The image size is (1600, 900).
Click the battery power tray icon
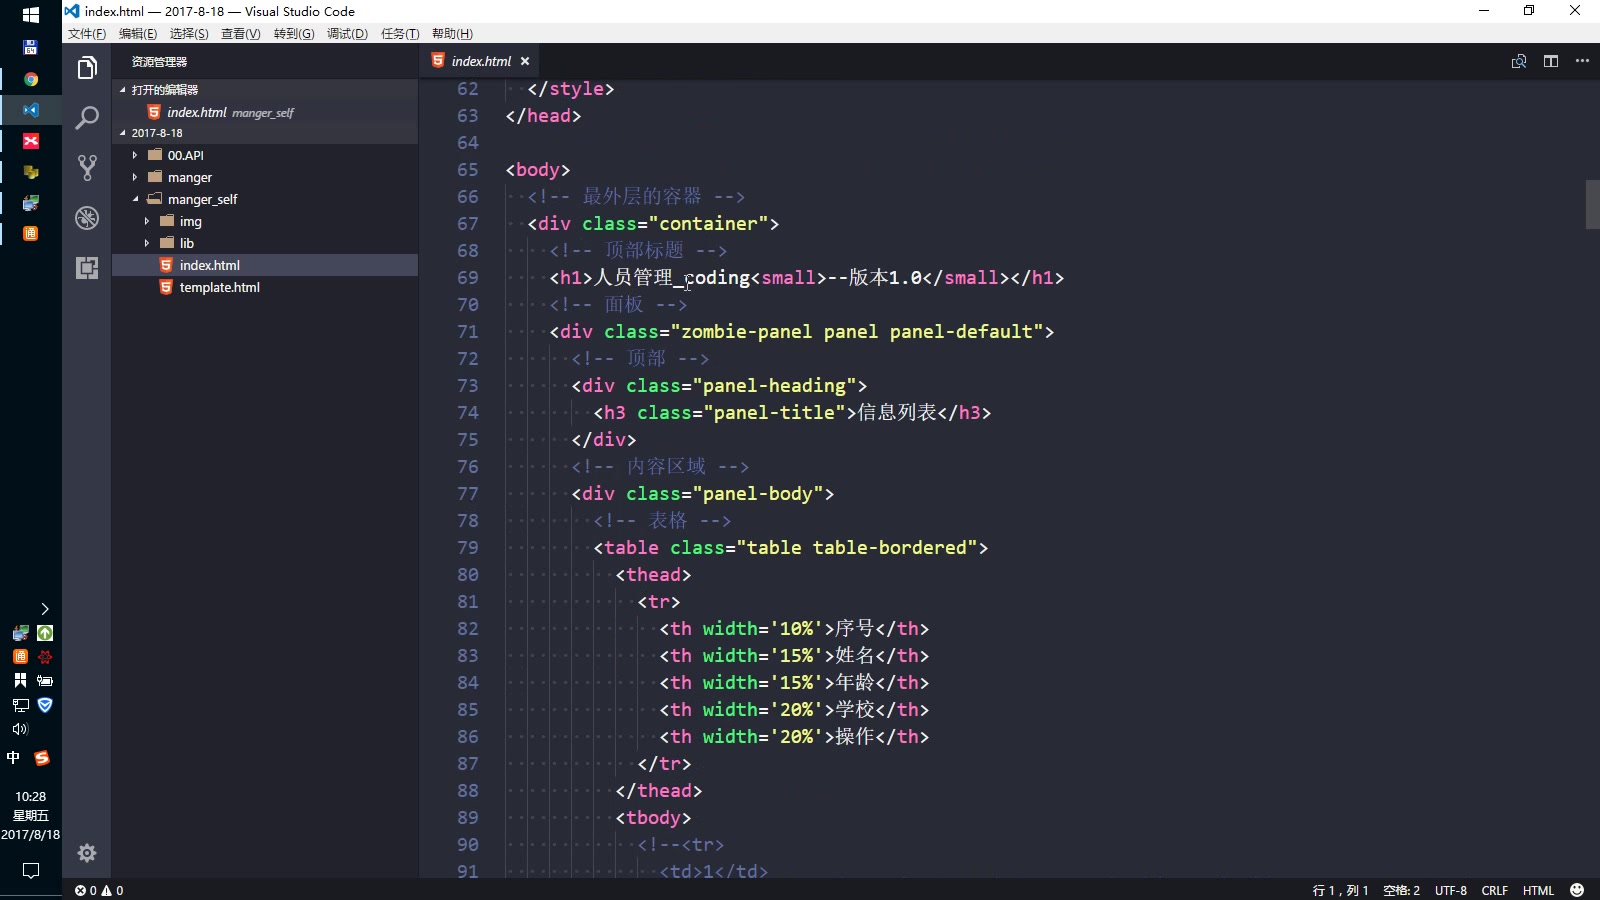pyautogui.click(x=45, y=681)
